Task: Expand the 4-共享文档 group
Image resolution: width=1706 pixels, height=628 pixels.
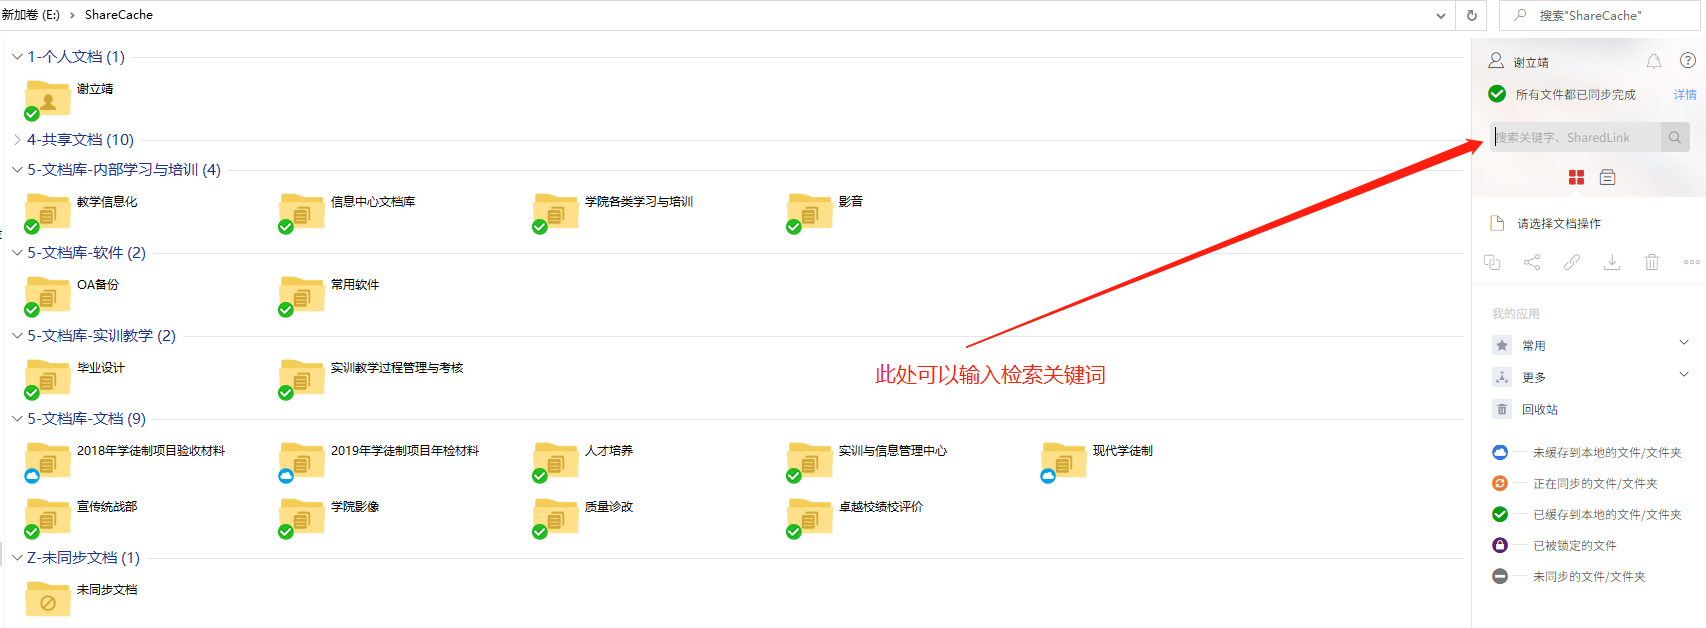Action: tap(17, 140)
